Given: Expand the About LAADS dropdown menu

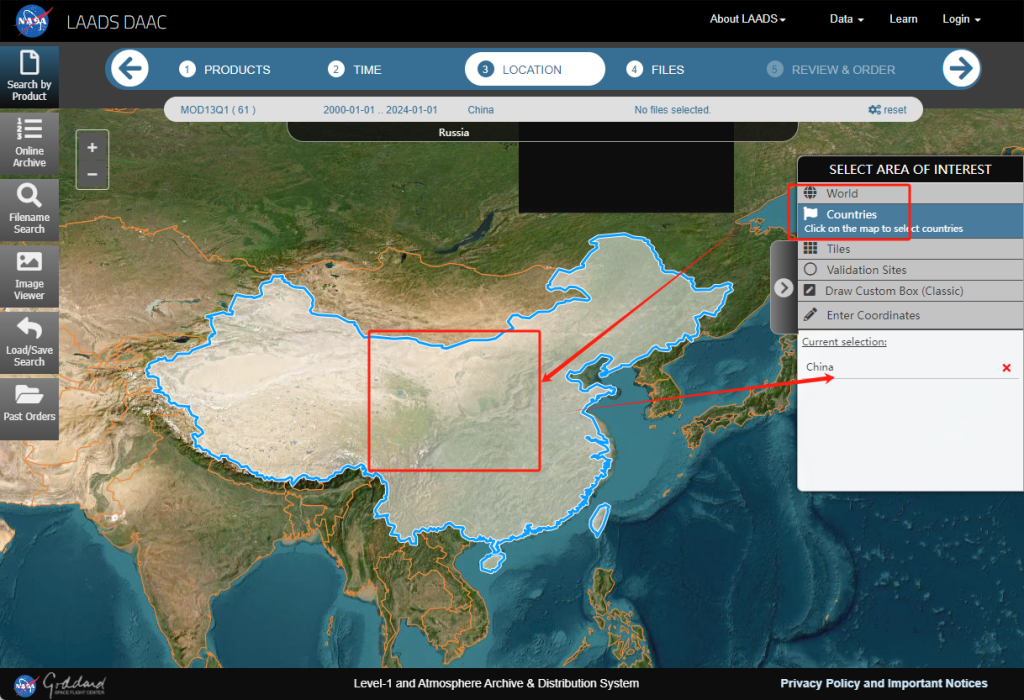Looking at the screenshot, I should point(748,19).
